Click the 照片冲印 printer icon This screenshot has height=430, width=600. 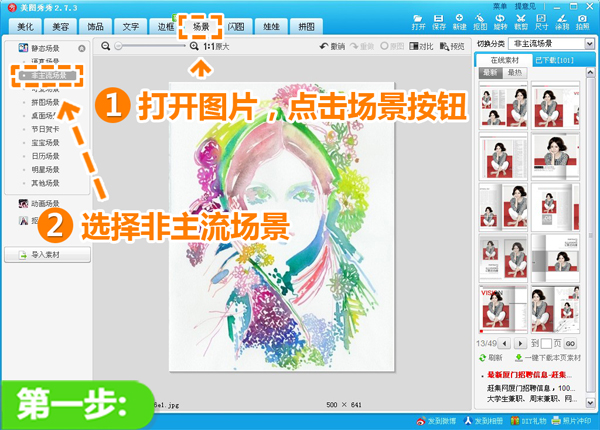click(x=556, y=421)
